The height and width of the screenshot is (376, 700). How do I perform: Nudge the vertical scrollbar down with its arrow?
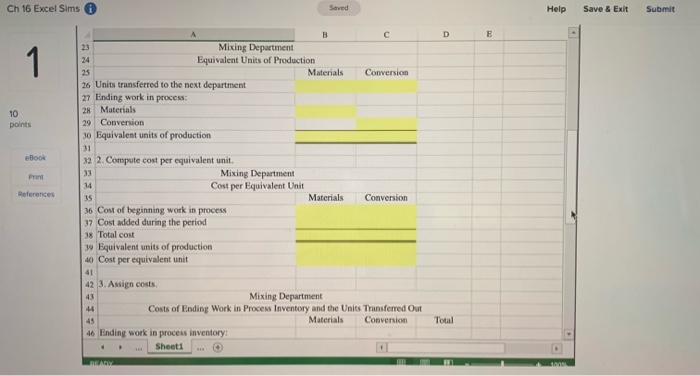[568, 334]
